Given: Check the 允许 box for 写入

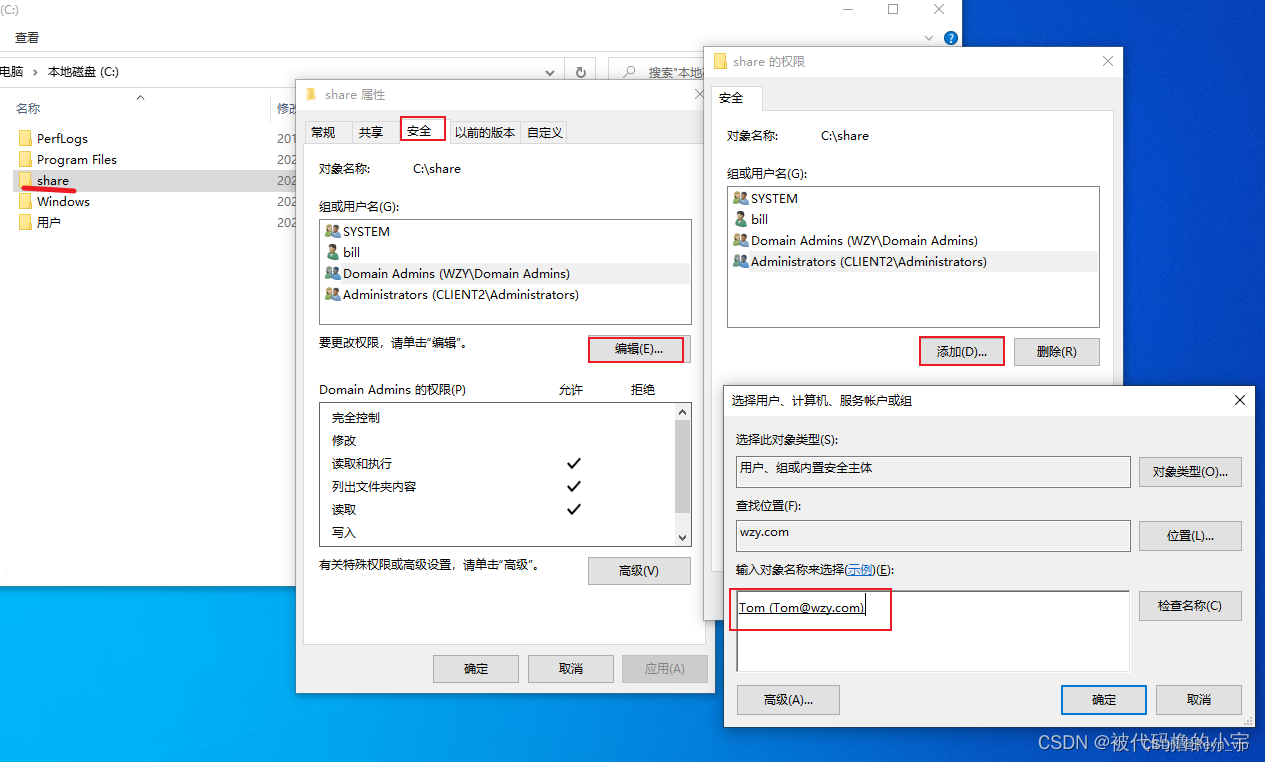Looking at the screenshot, I should click(x=573, y=532).
